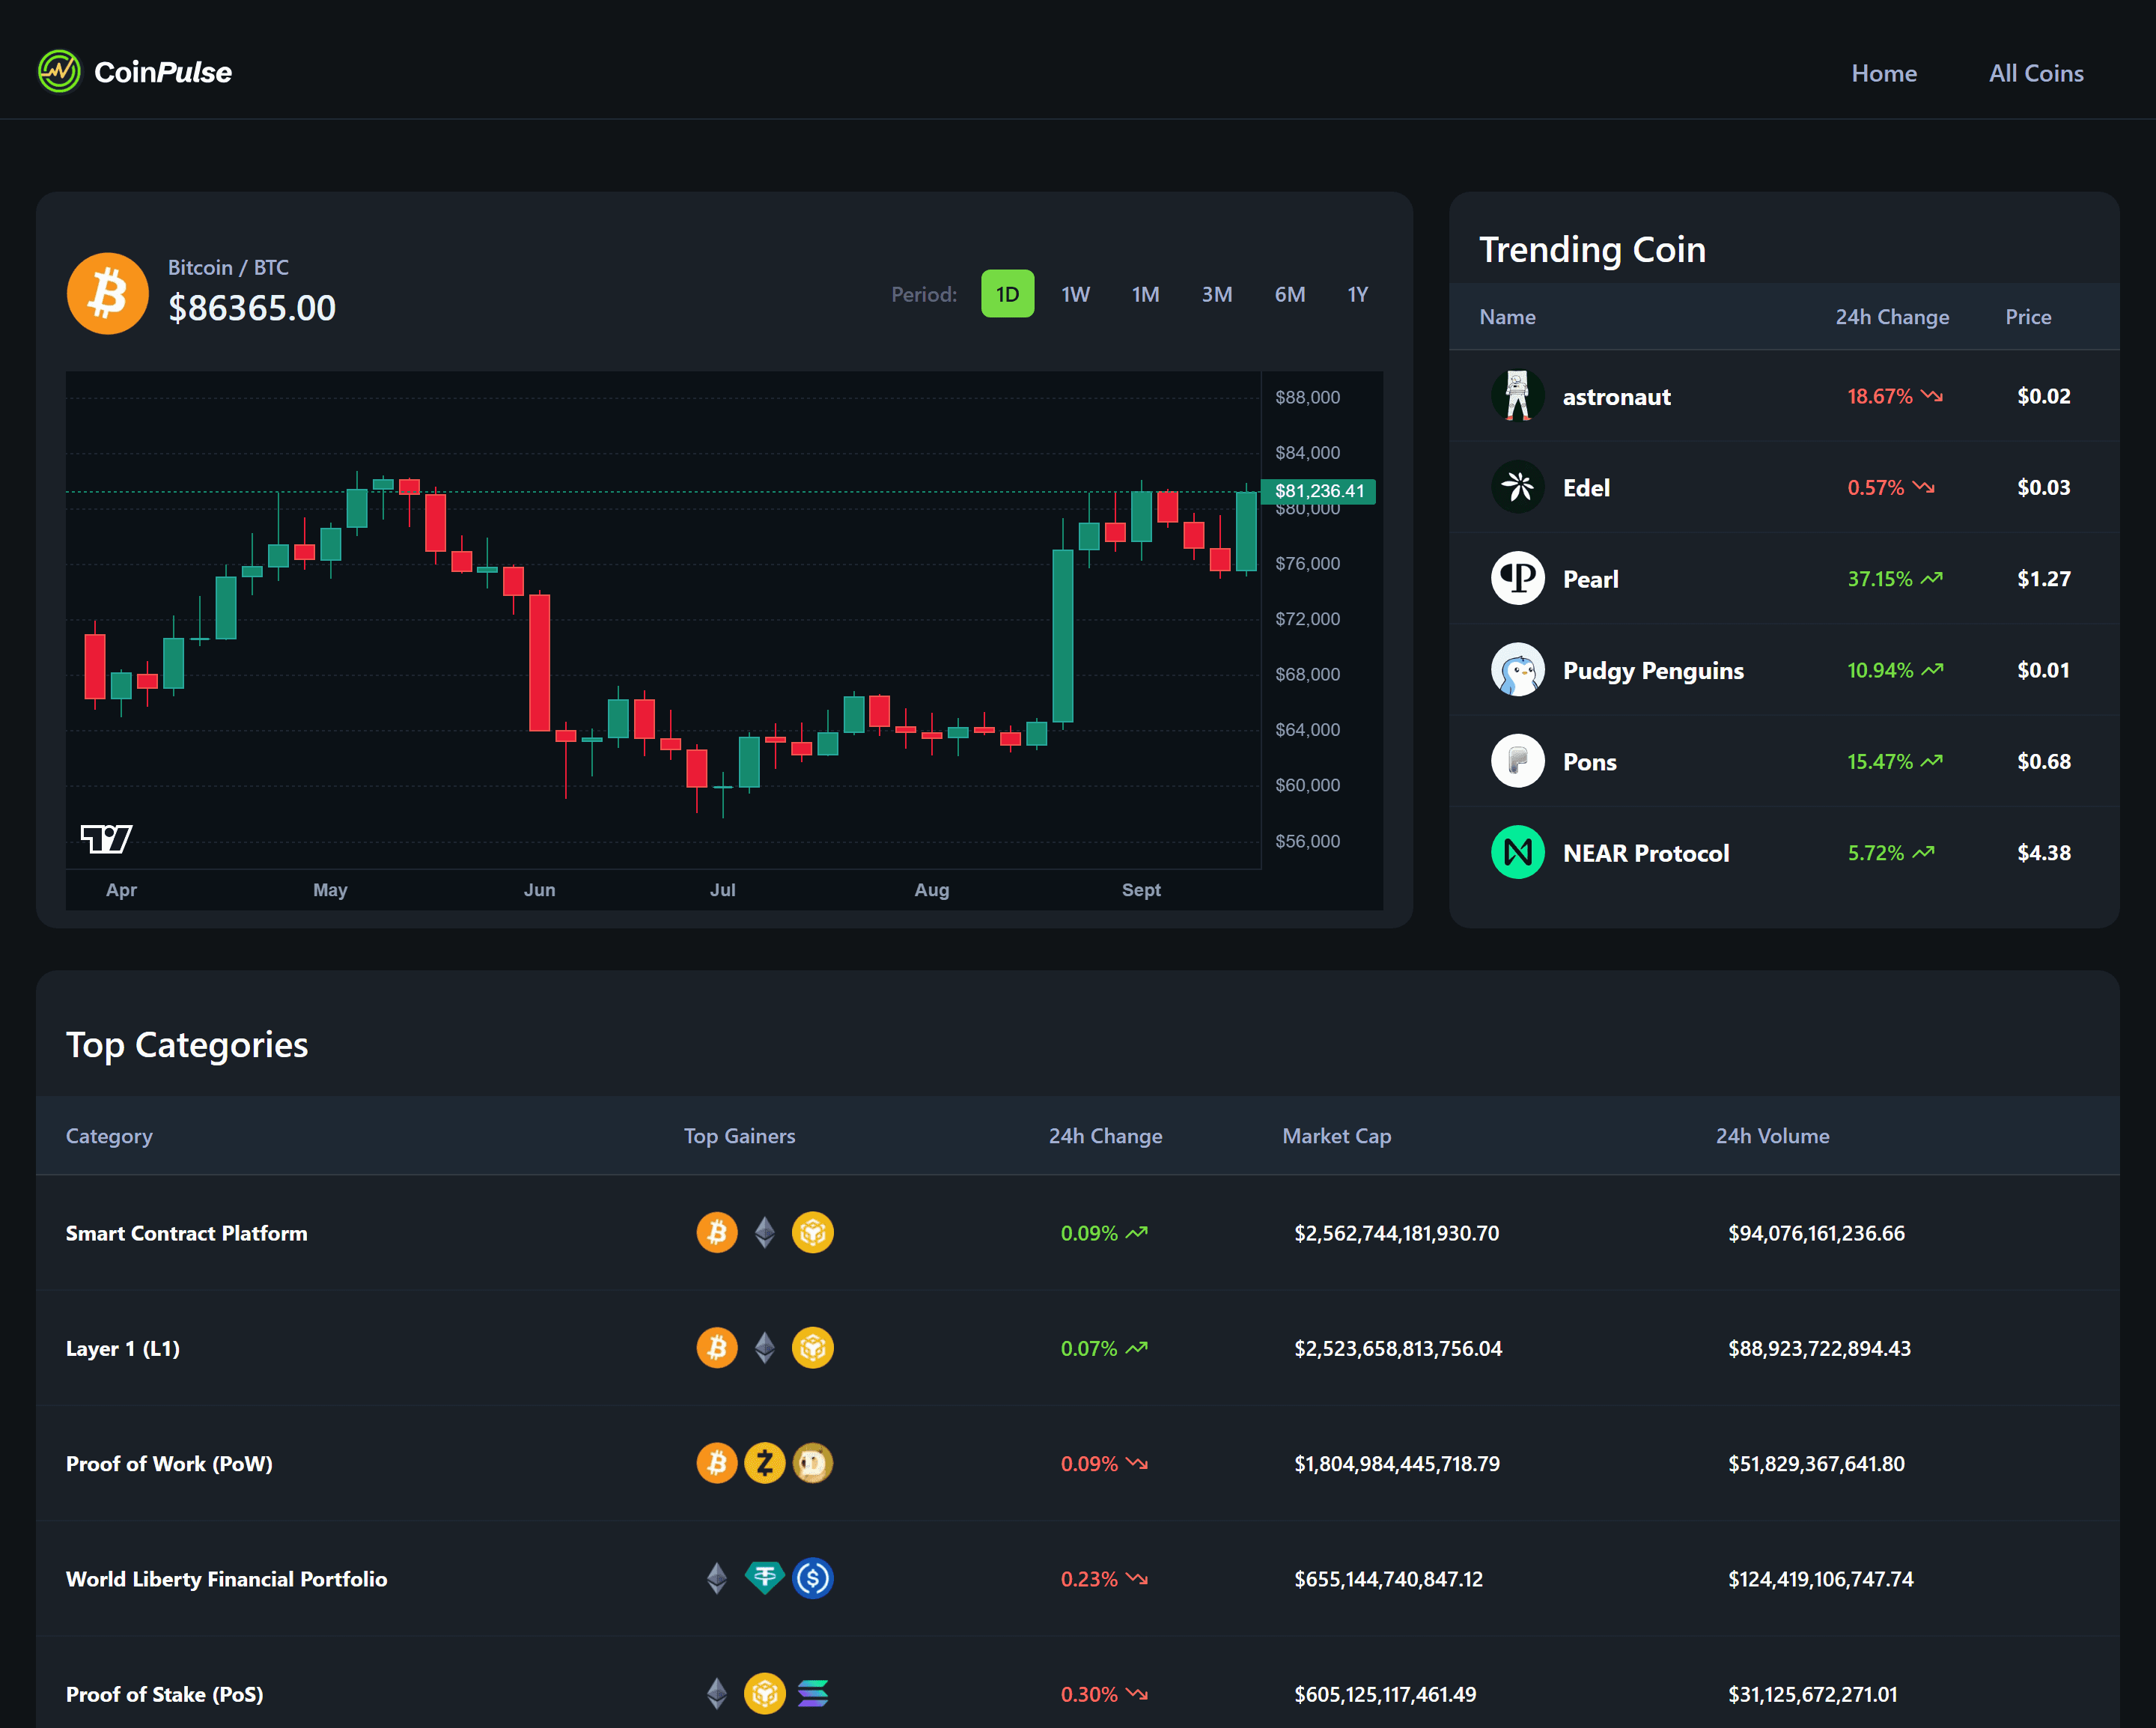Click Ethereum icon in World Liberty Financial row
The height and width of the screenshot is (1728, 2156).
point(717,1578)
